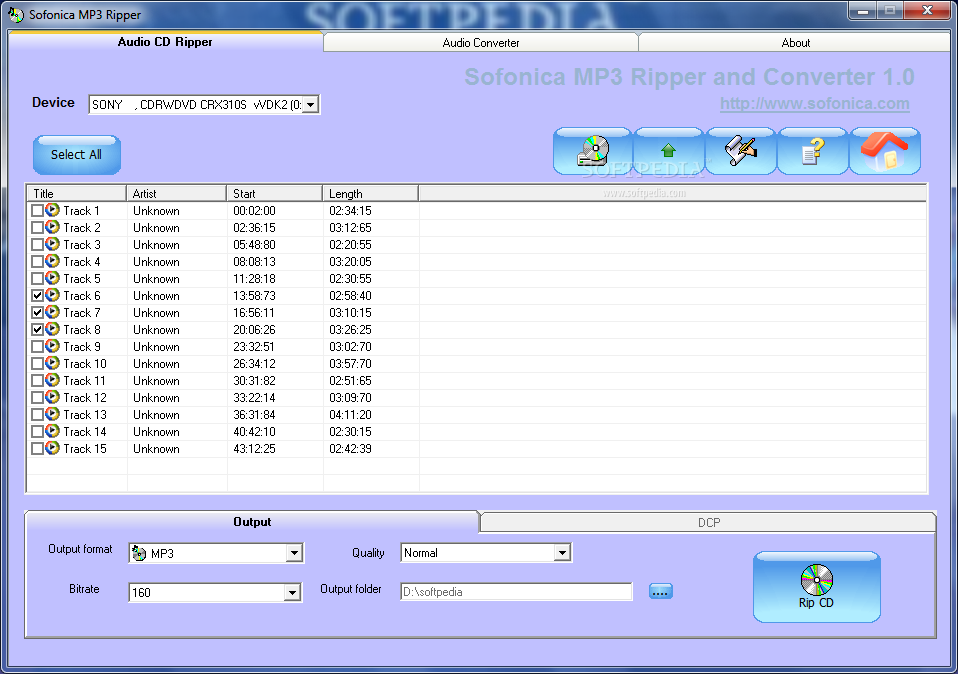
Task: Open the help question-mark icon
Action: [813, 151]
